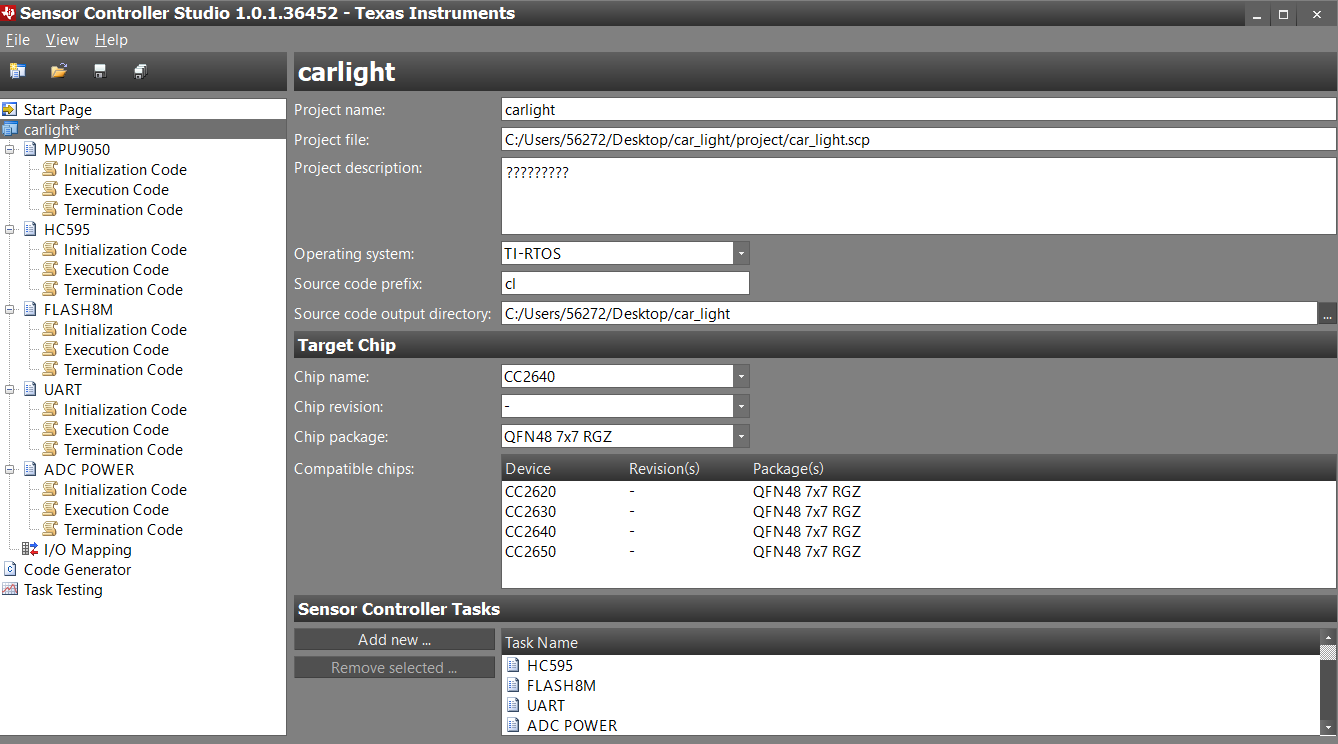The width and height of the screenshot is (1338, 744).
Task: Select Termination Code under UART
Action: (x=123, y=449)
